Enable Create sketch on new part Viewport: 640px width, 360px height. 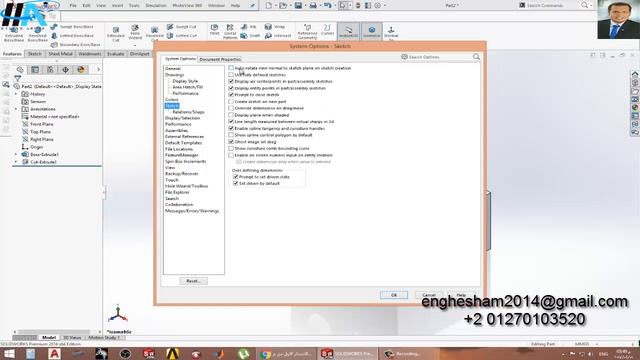231,101
